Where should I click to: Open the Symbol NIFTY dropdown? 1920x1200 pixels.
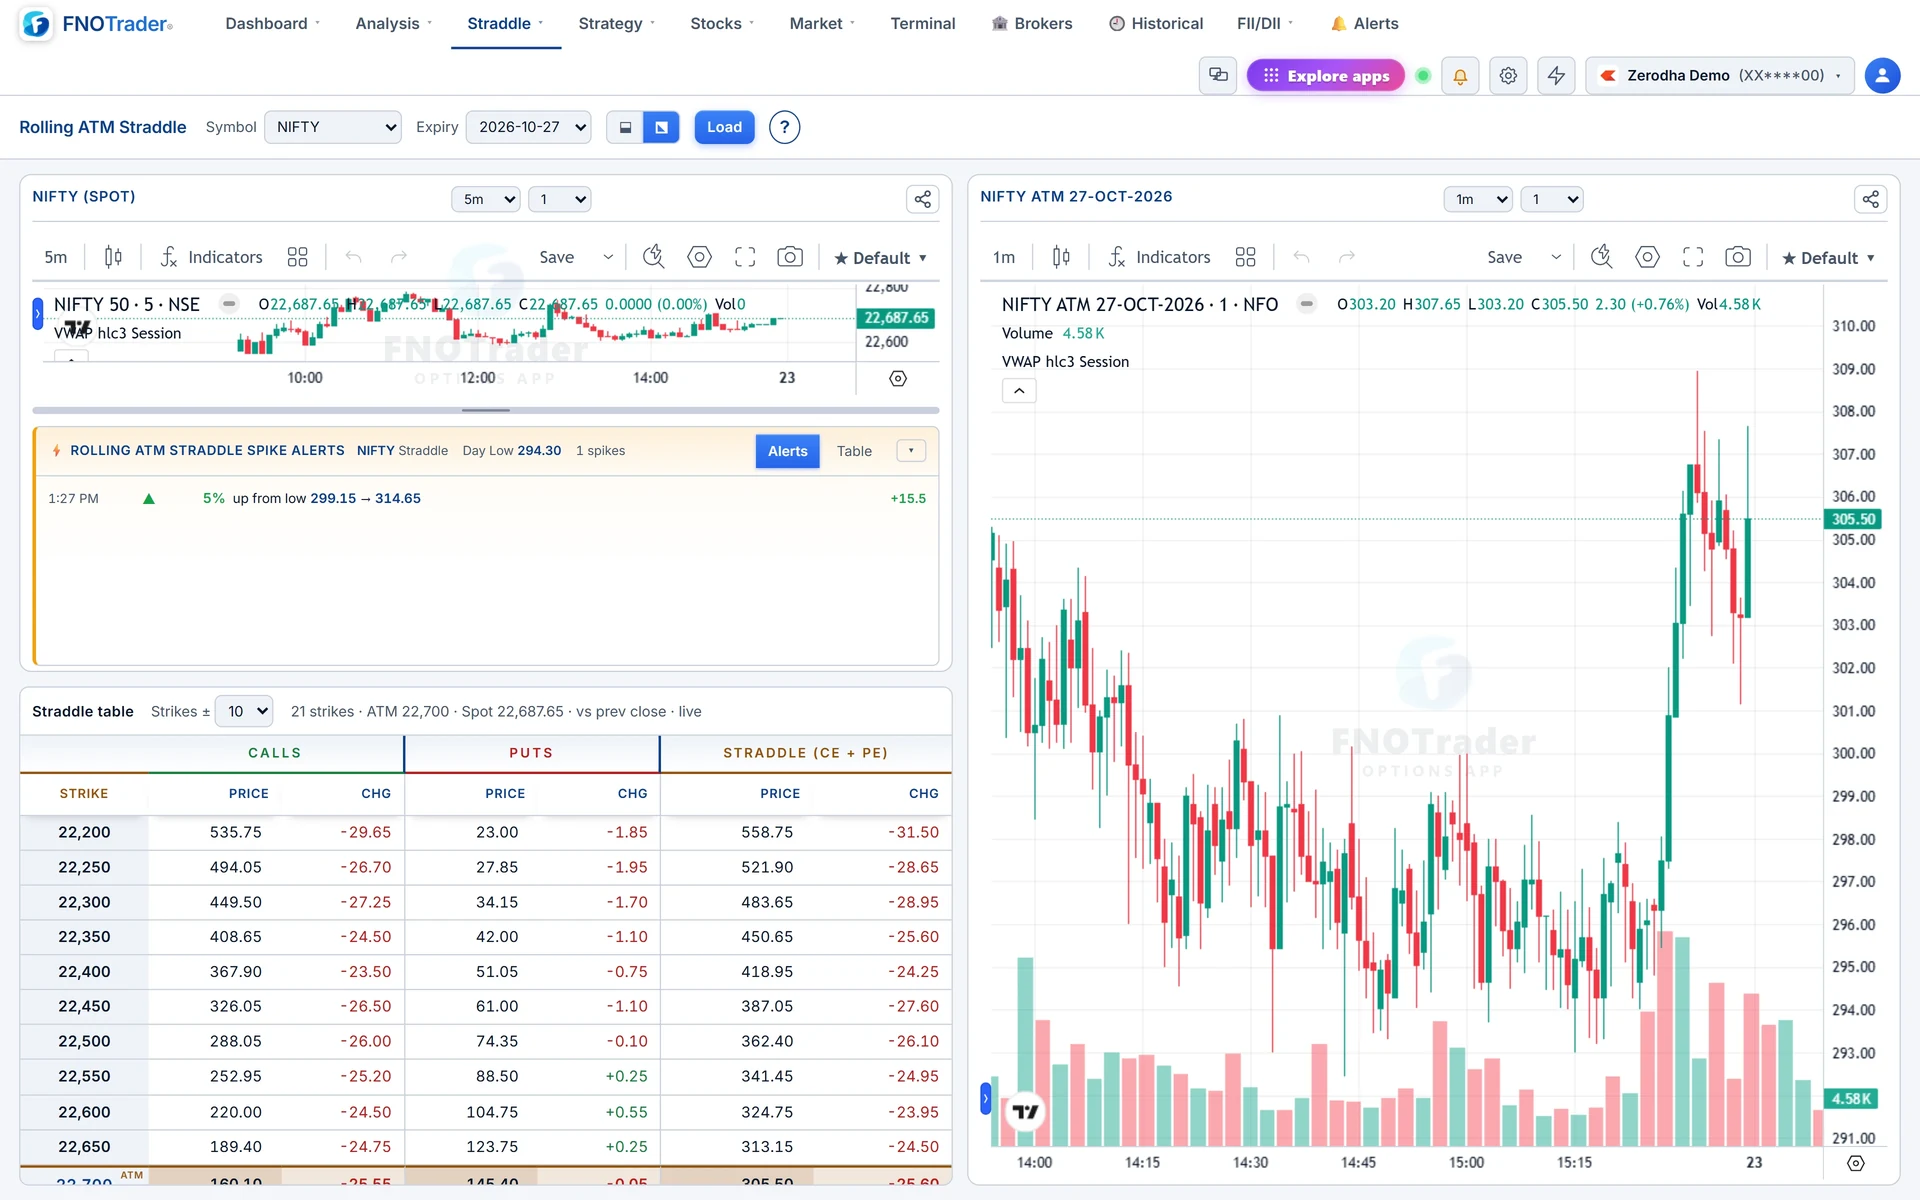[333, 127]
